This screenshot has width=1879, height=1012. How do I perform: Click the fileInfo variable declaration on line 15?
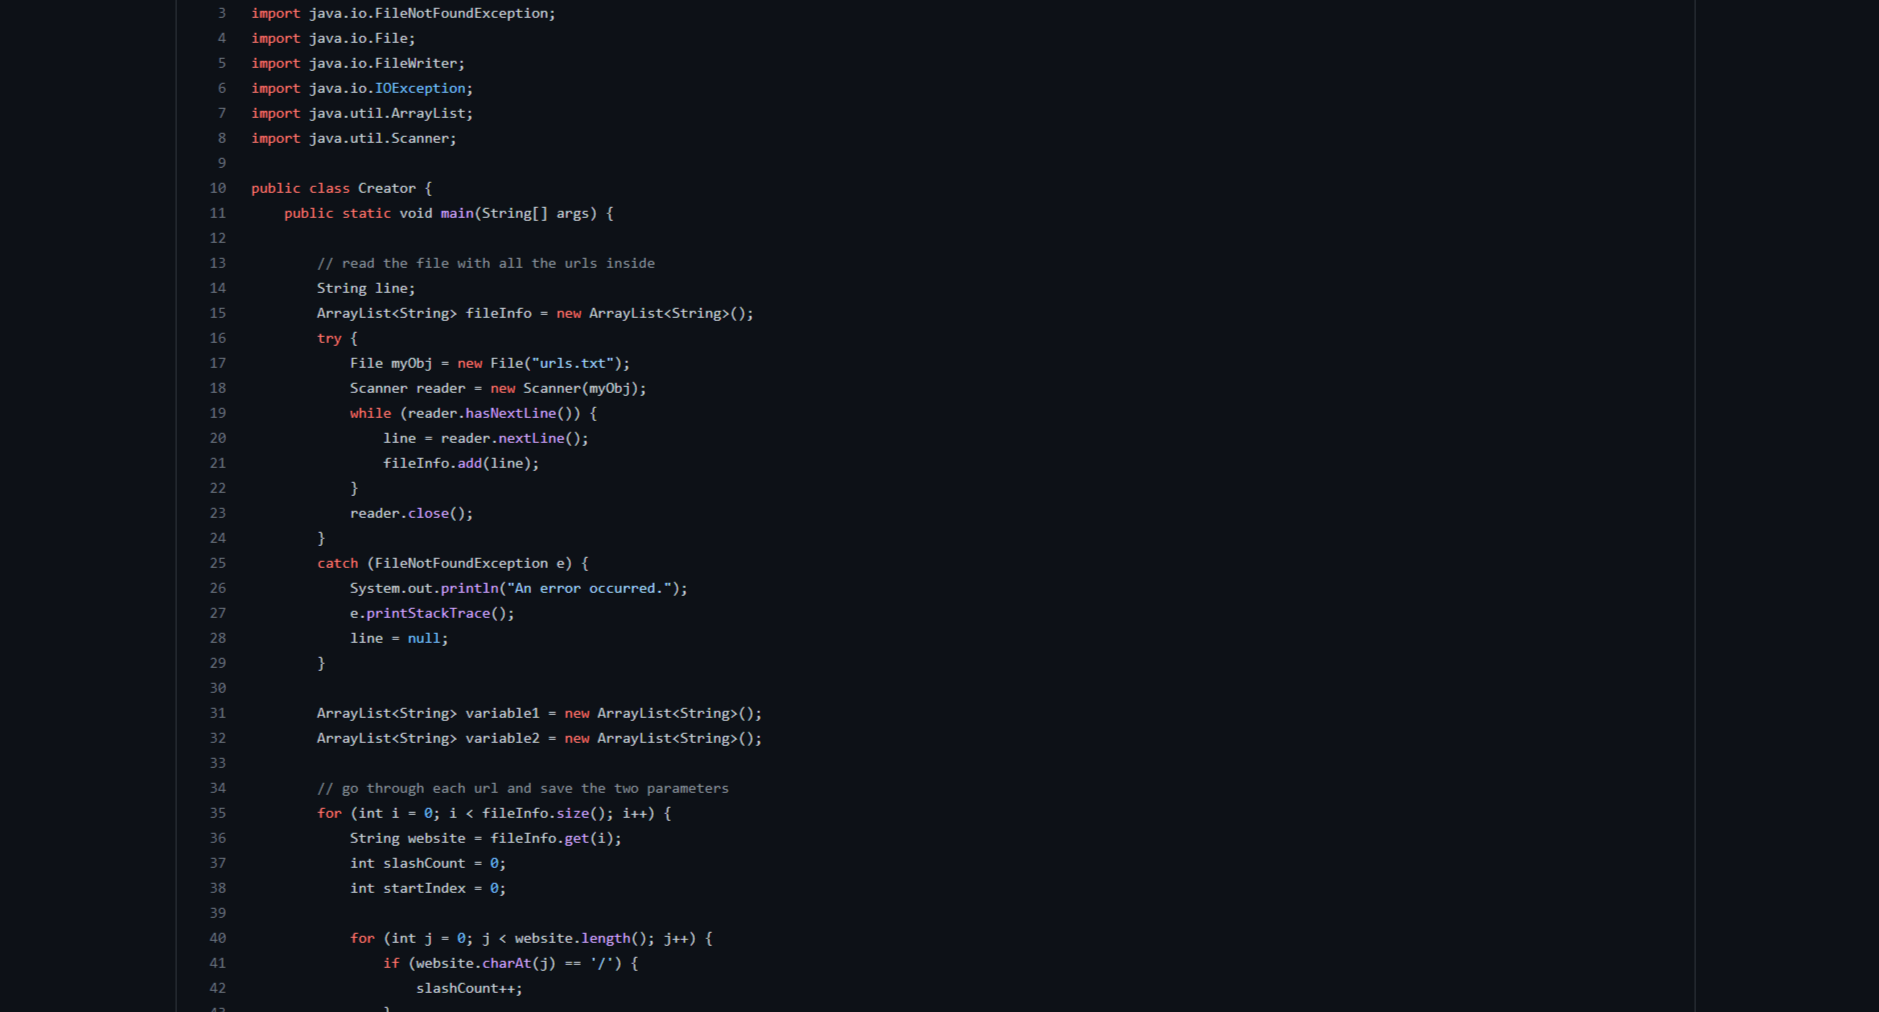(x=535, y=313)
